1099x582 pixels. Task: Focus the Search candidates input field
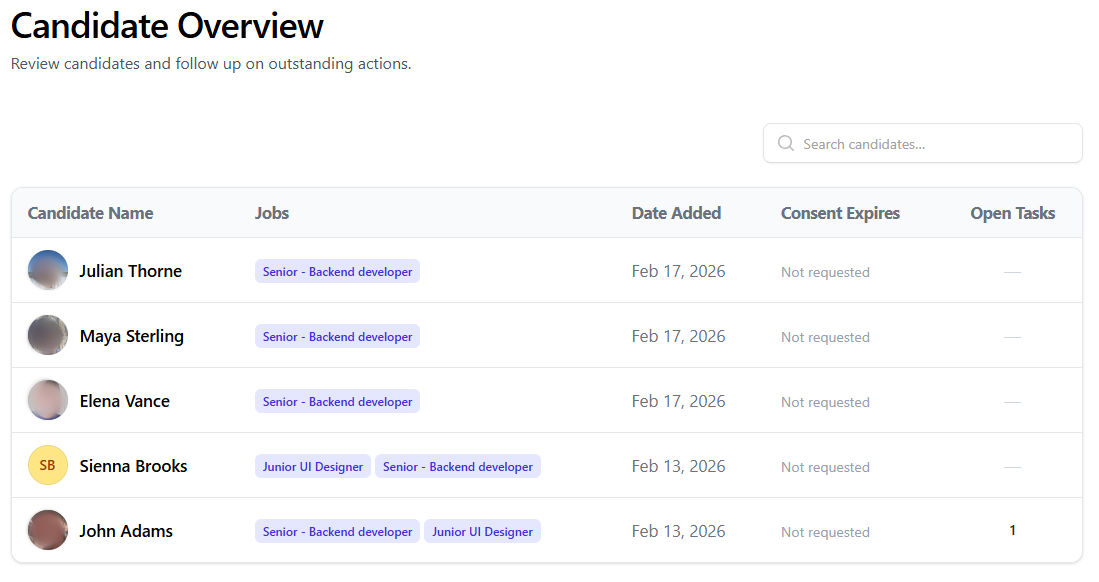[x=922, y=143]
